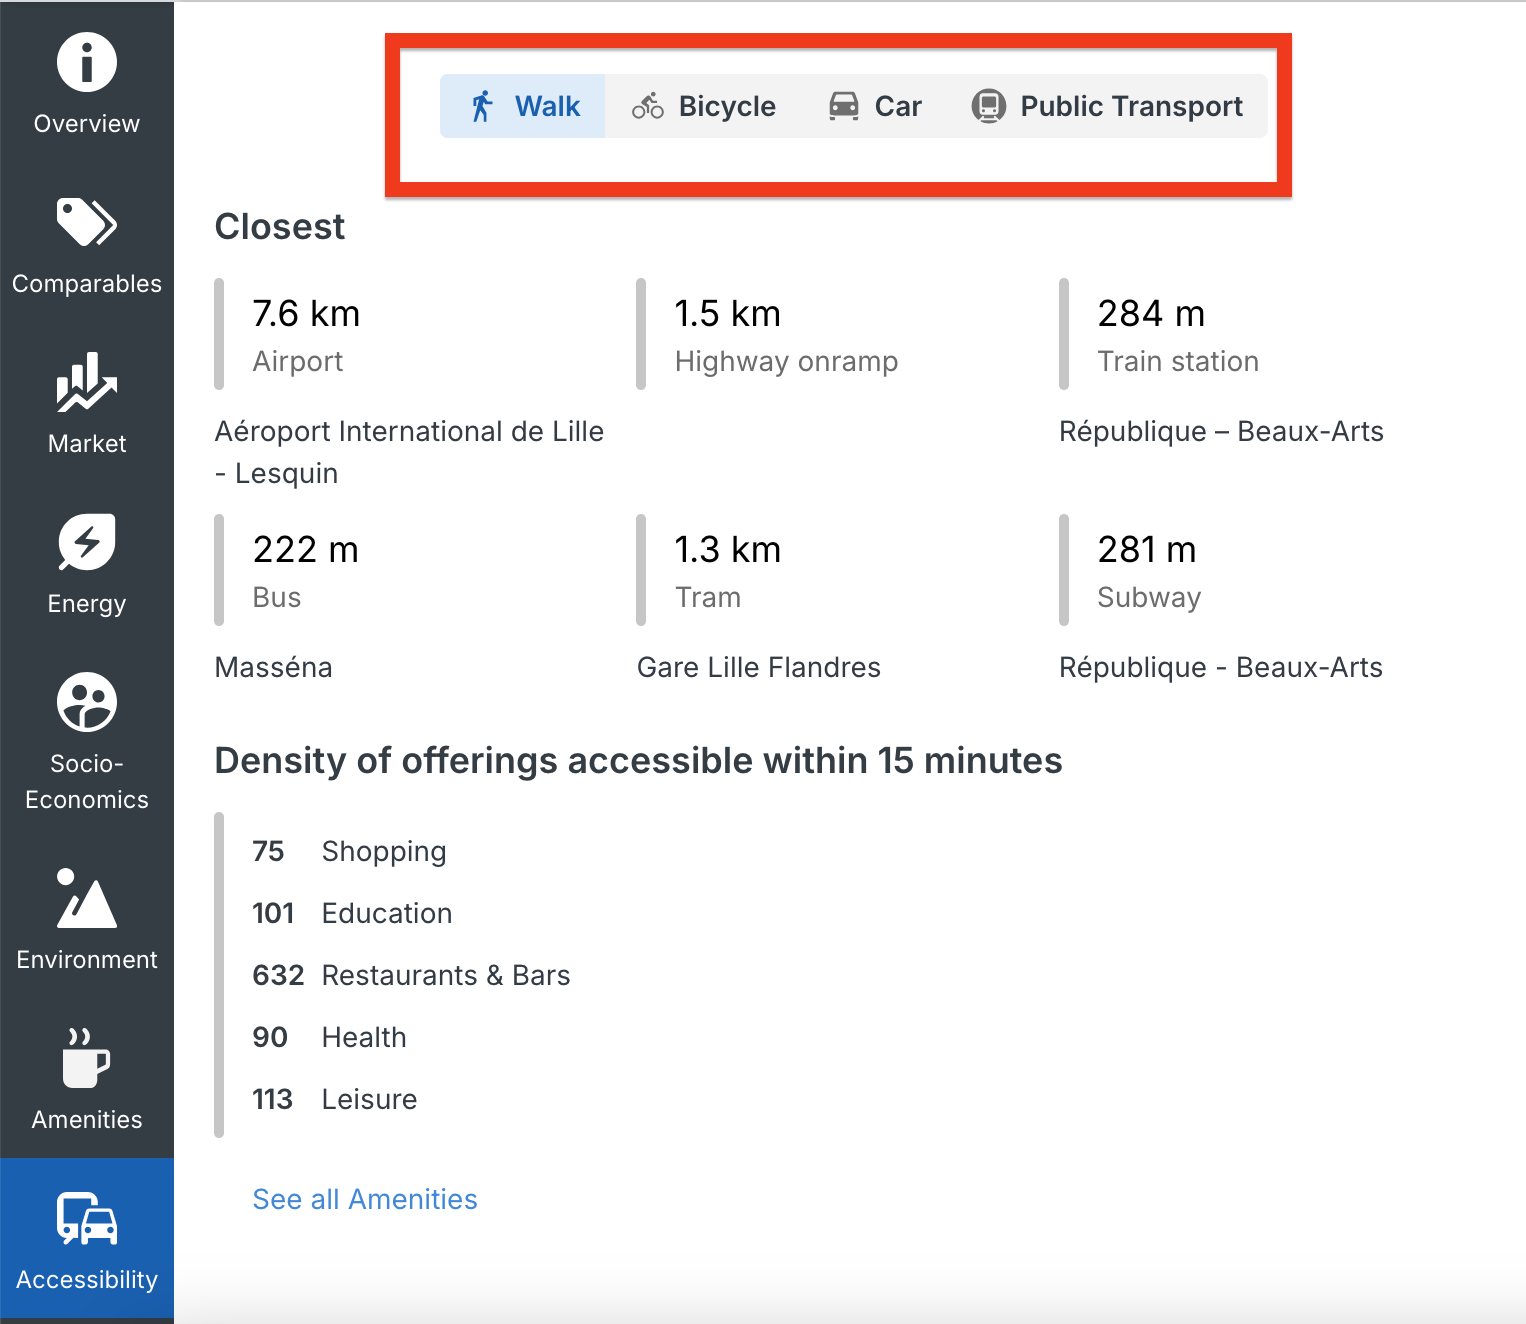Click the Bus label
1526x1324 pixels.
[277, 597]
